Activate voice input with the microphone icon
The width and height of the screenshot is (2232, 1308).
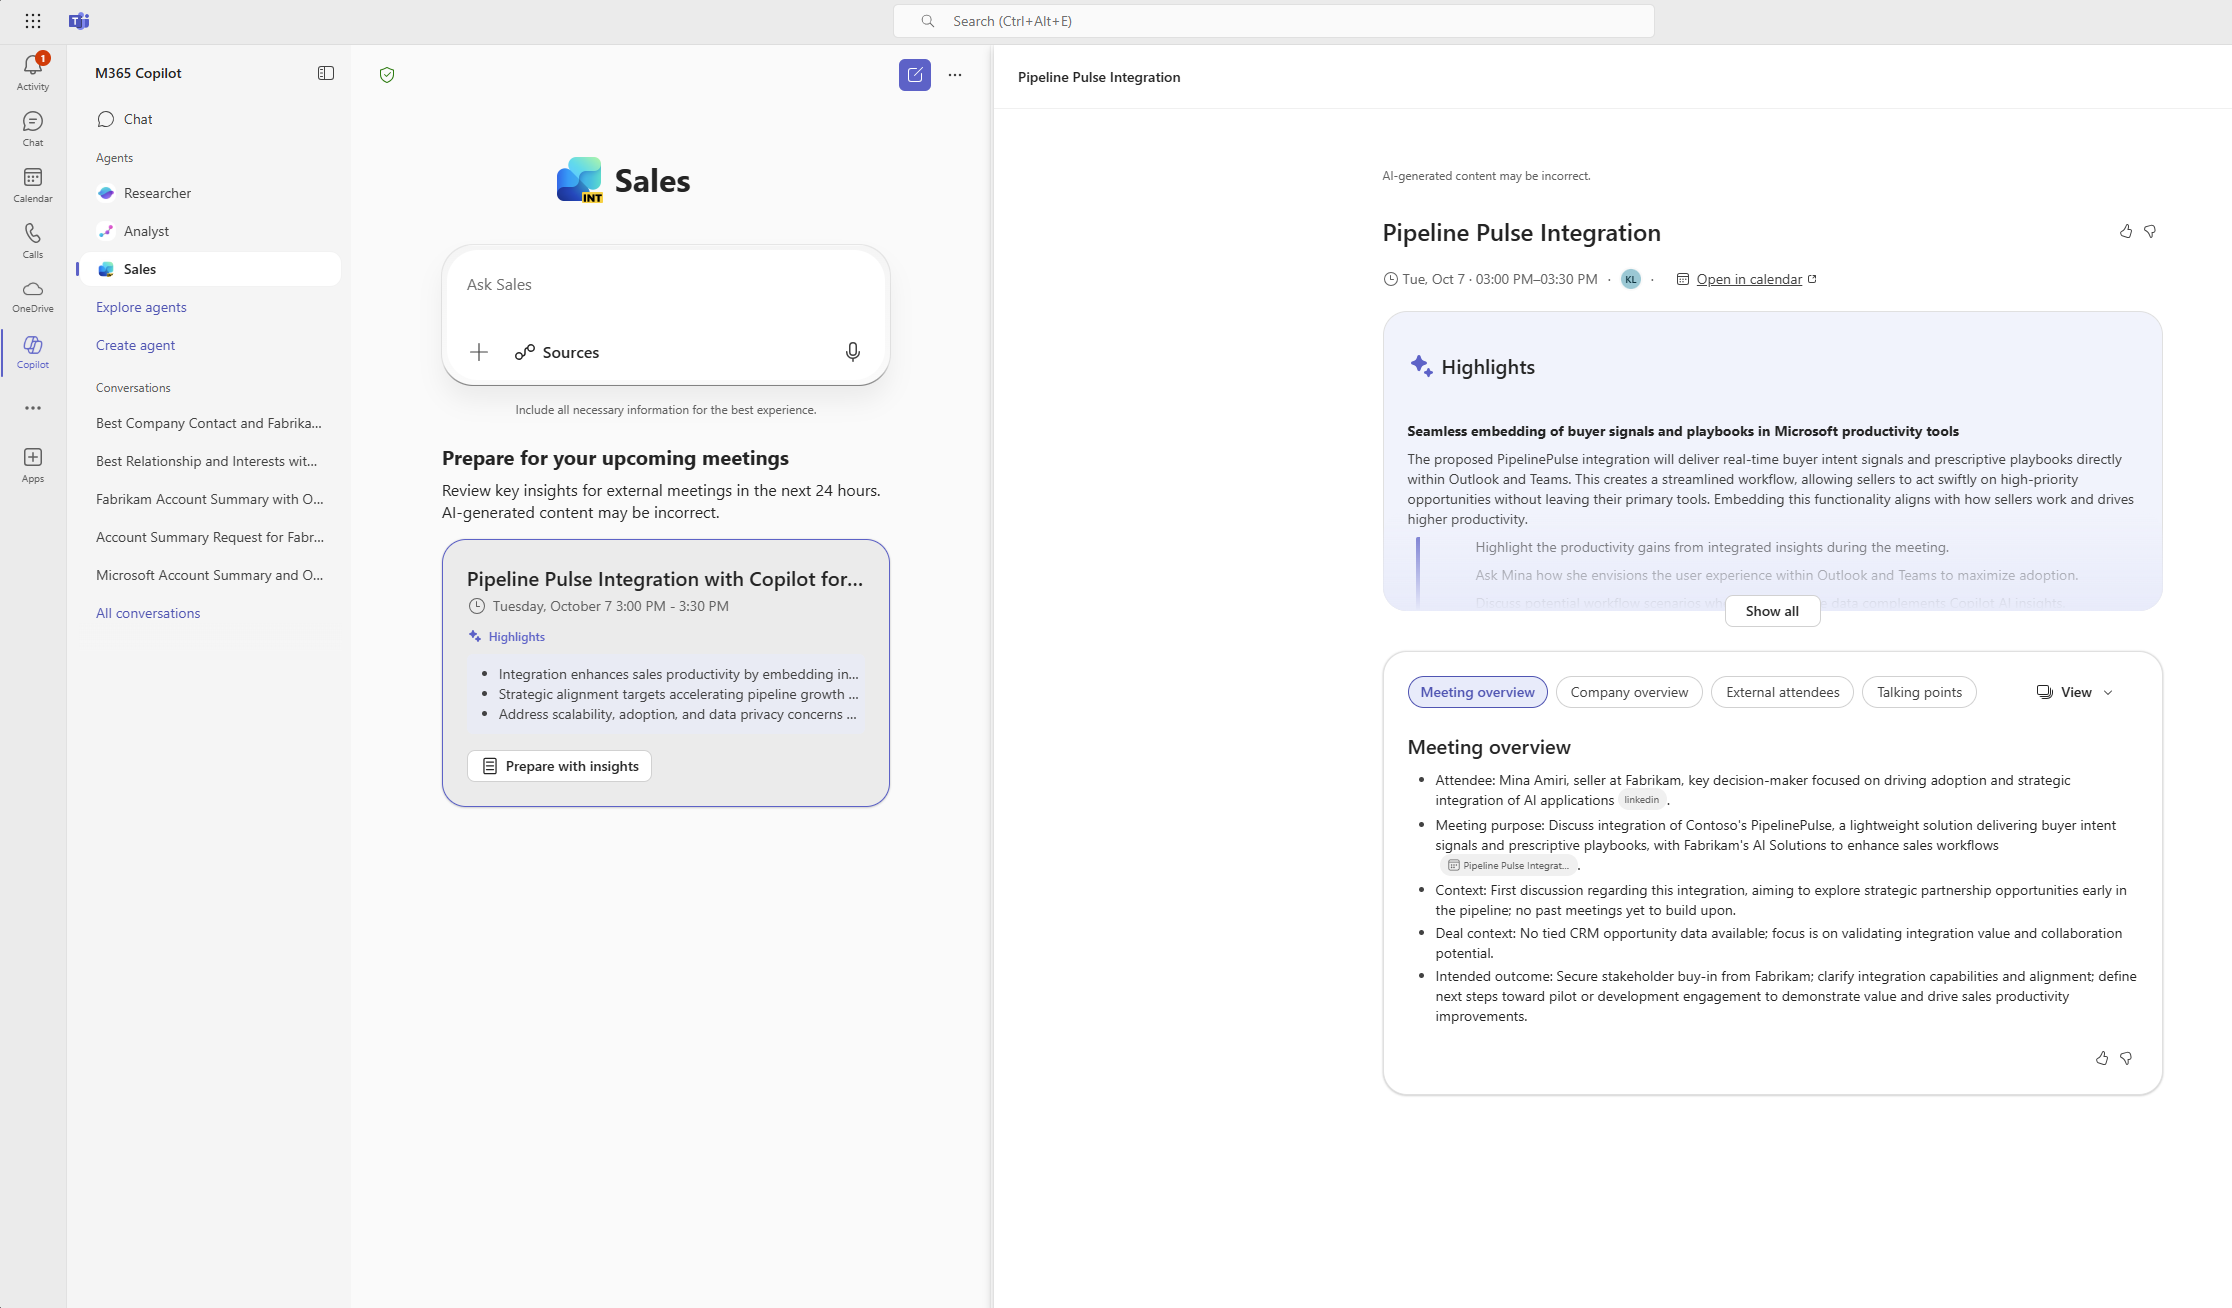pos(852,352)
